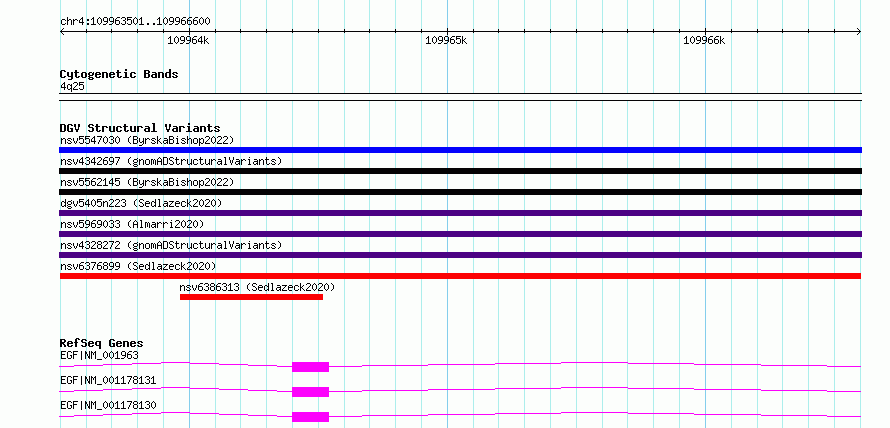Click the right arrowhead of the ruler
The image size is (890, 428).
coord(859,32)
